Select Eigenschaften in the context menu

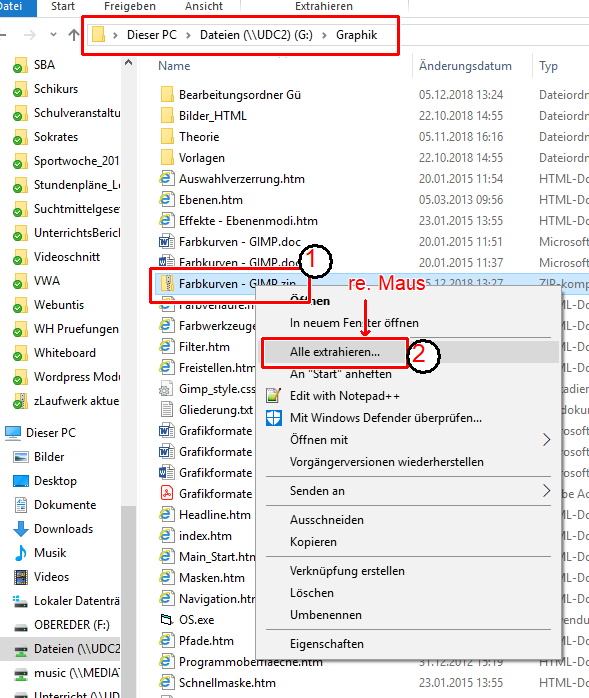click(x=326, y=644)
